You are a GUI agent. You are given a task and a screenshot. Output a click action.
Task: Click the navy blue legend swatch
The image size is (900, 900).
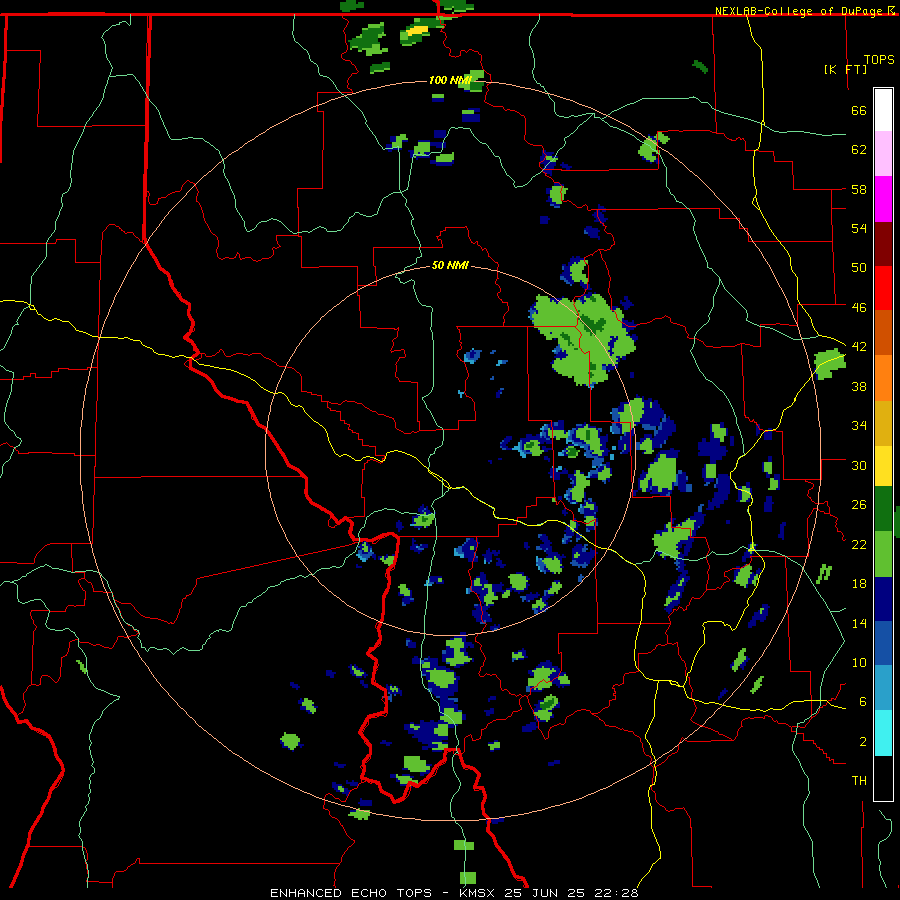(x=883, y=599)
